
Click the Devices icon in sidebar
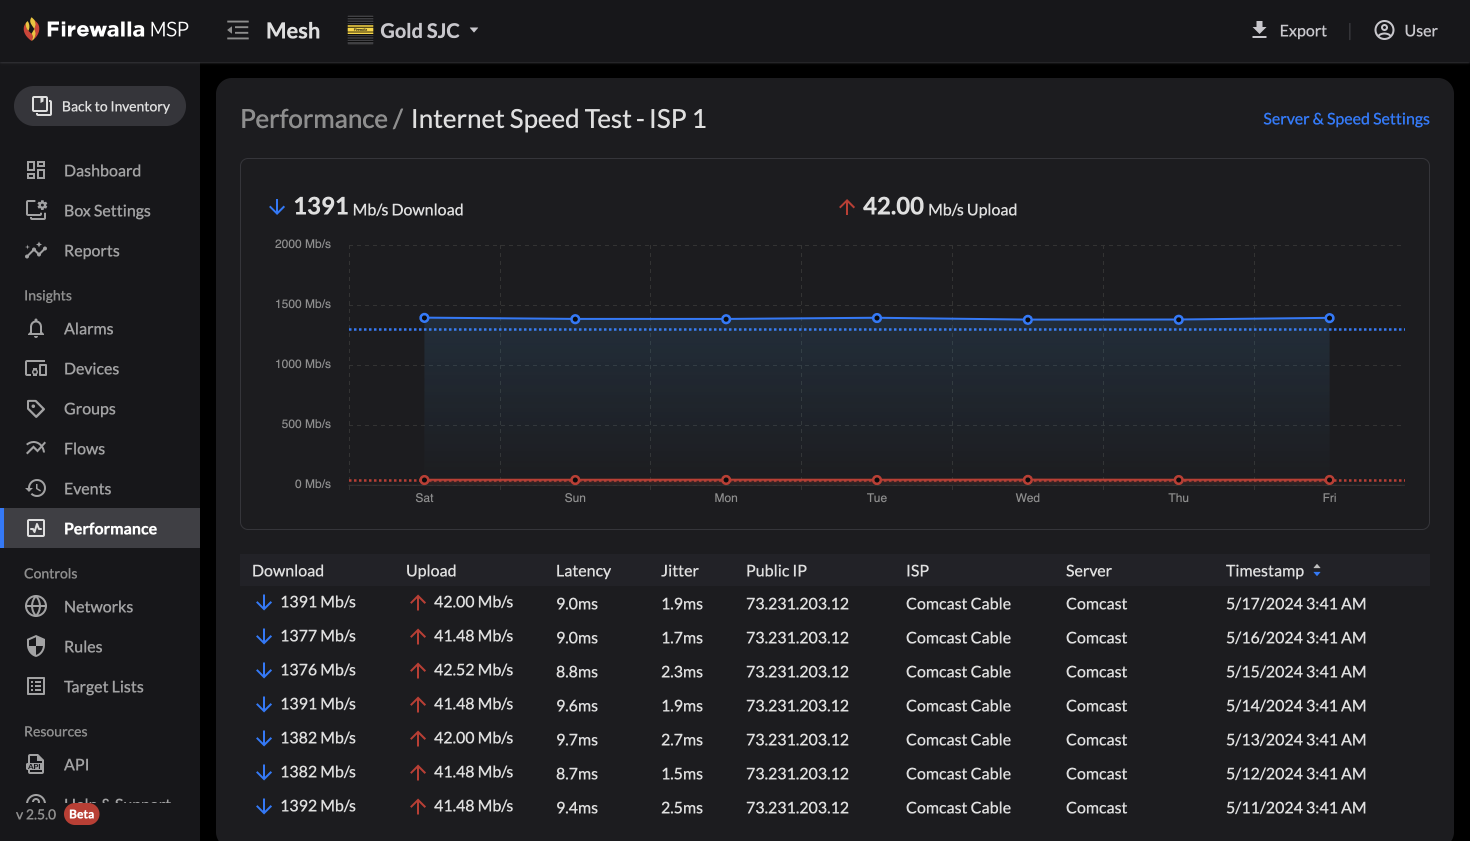tap(36, 368)
